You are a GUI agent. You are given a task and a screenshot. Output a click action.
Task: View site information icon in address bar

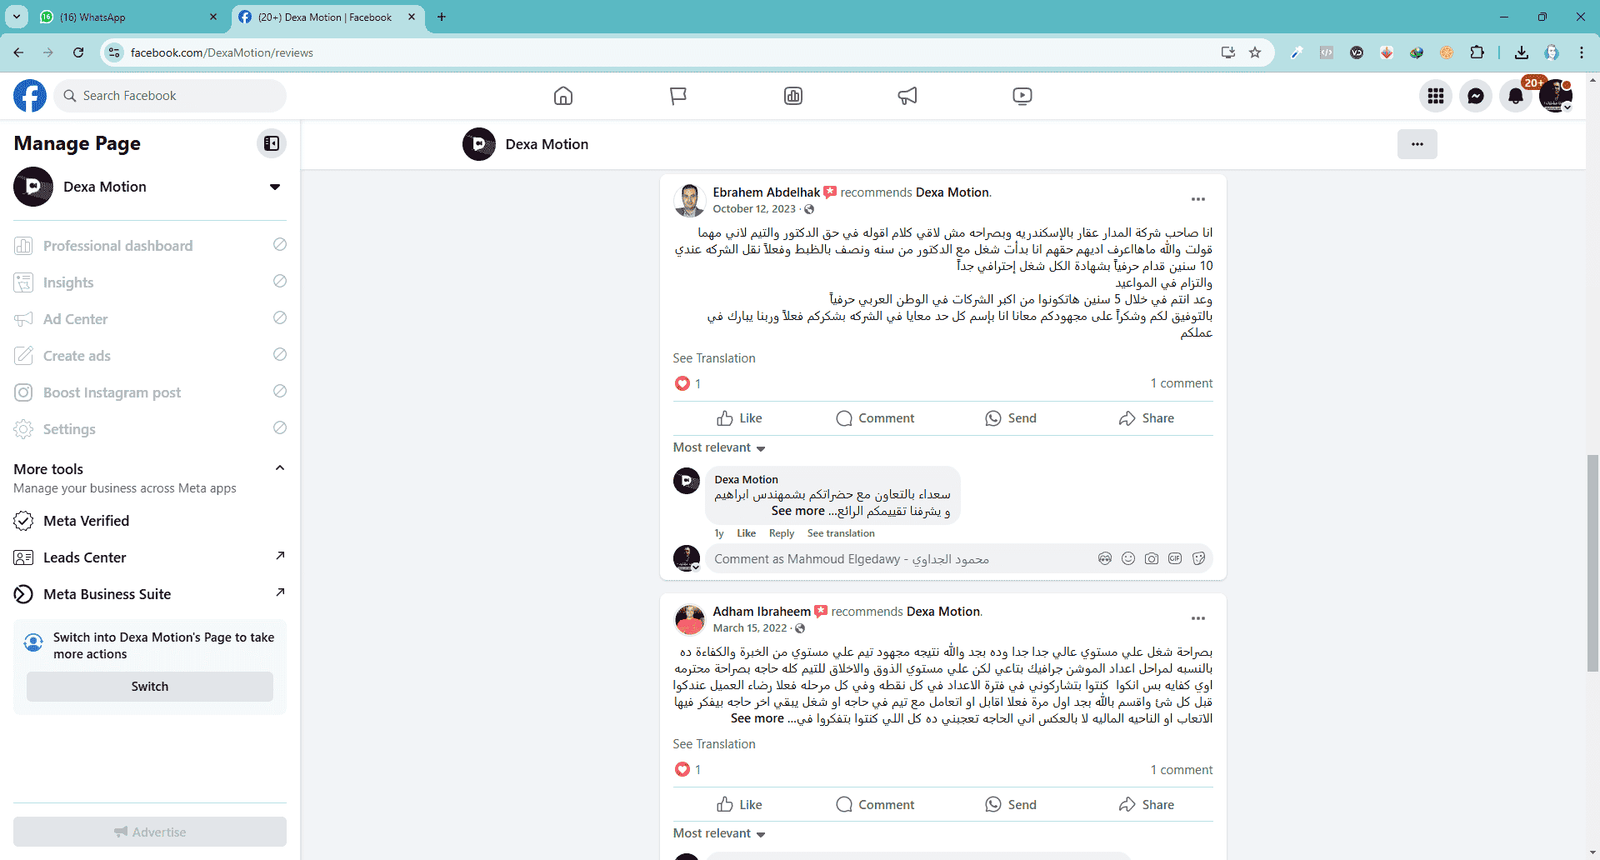tap(114, 53)
